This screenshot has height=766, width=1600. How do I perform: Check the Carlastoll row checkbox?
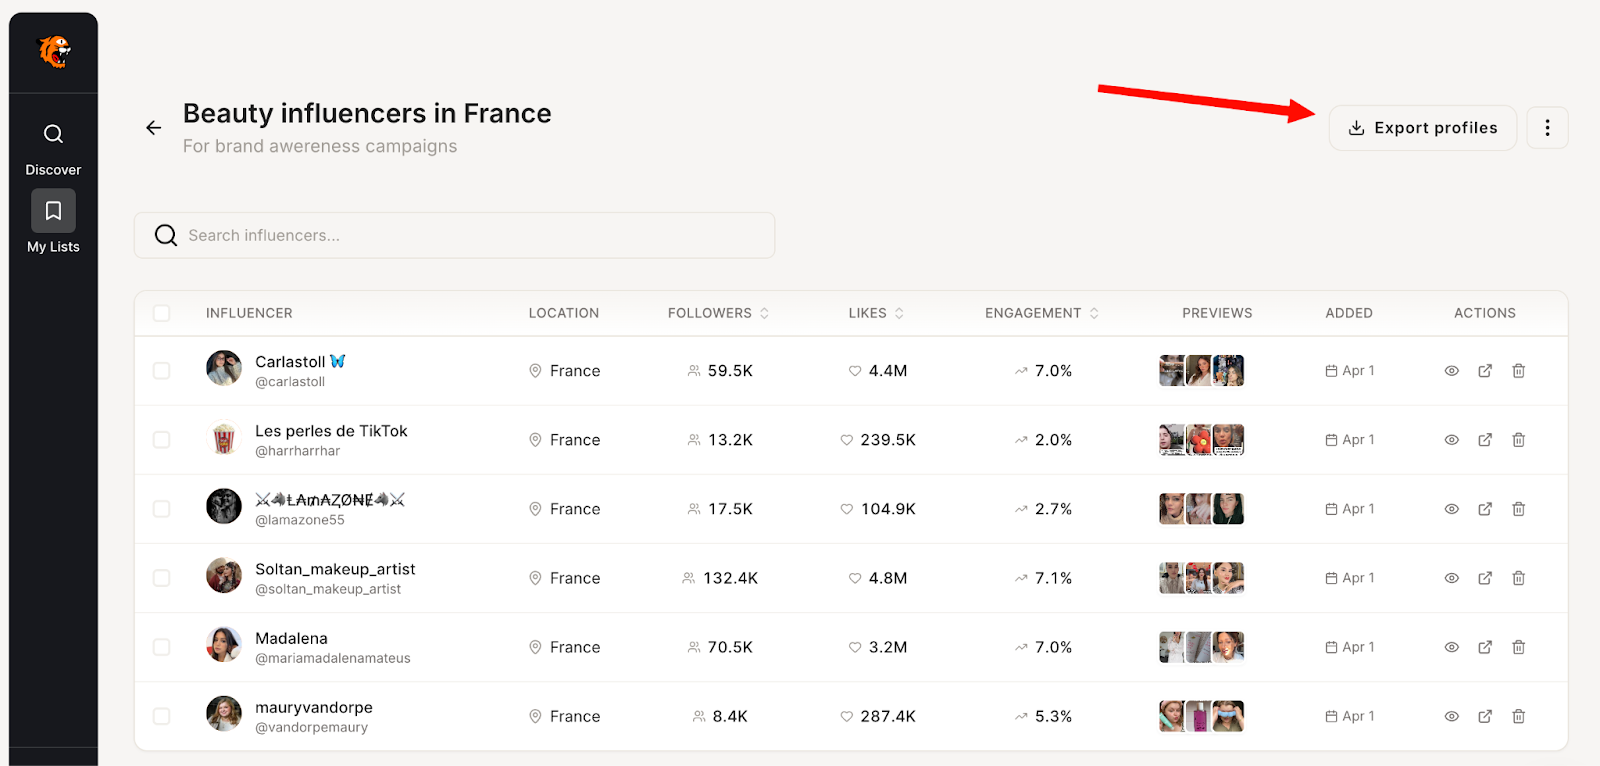161,371
